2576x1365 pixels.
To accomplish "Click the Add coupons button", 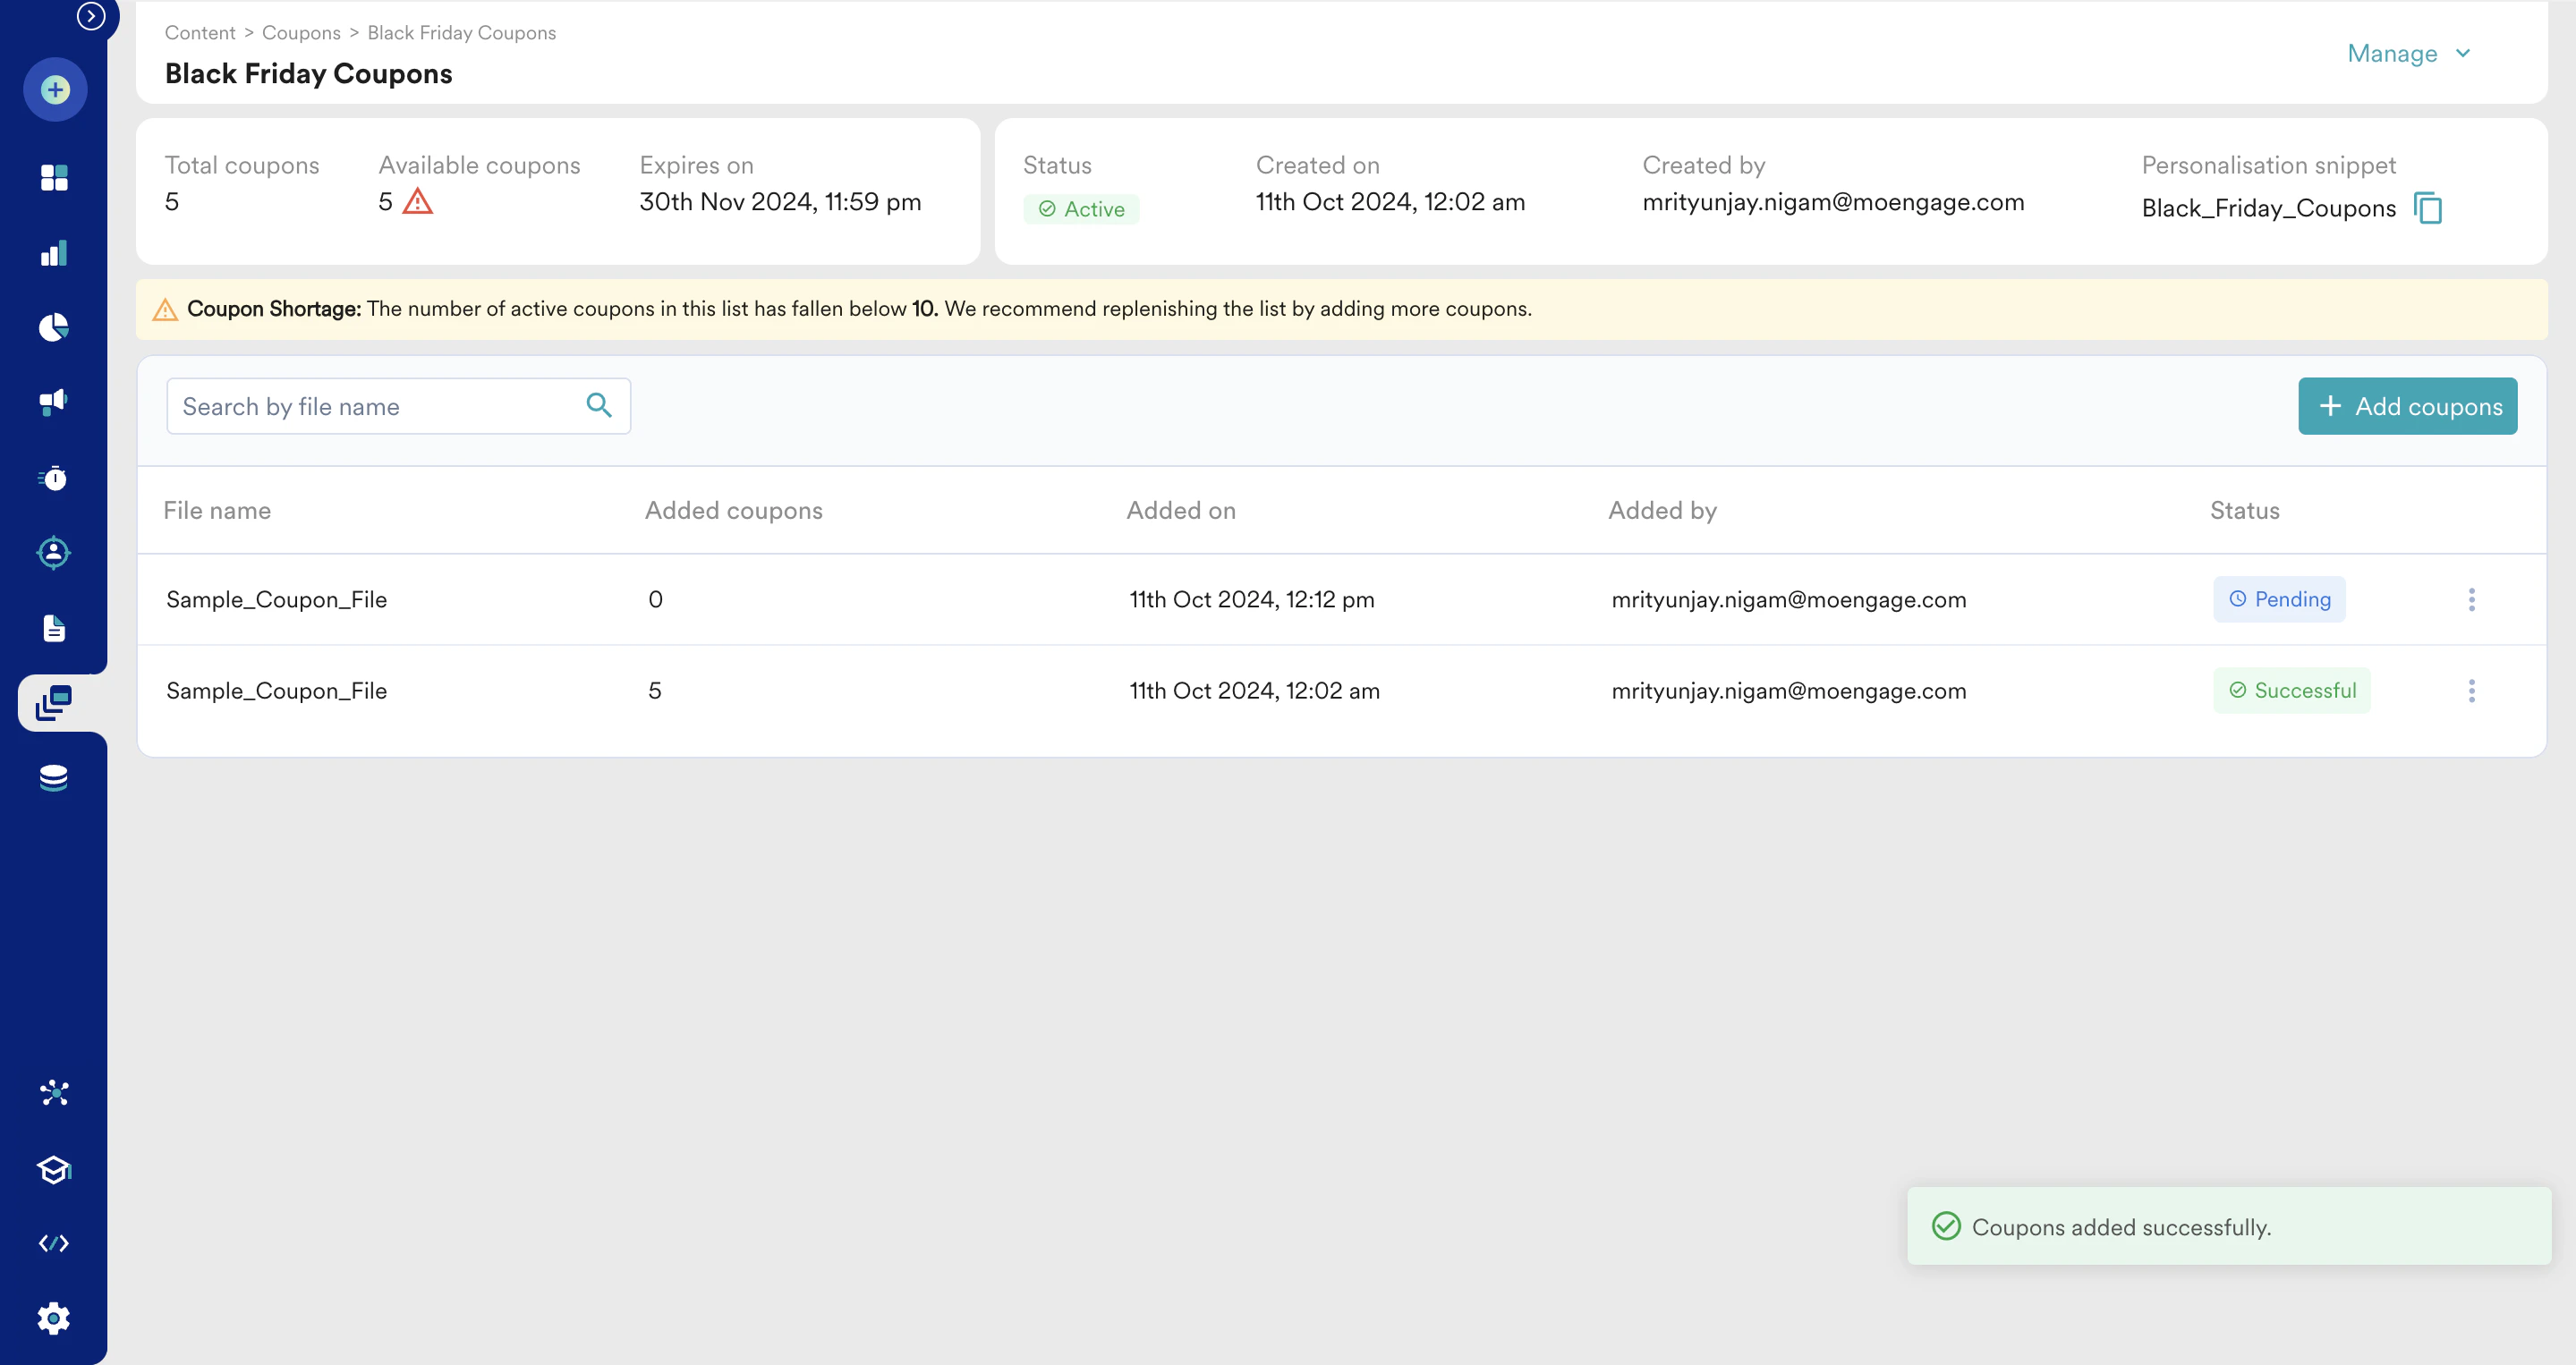I will (2407, 406).
